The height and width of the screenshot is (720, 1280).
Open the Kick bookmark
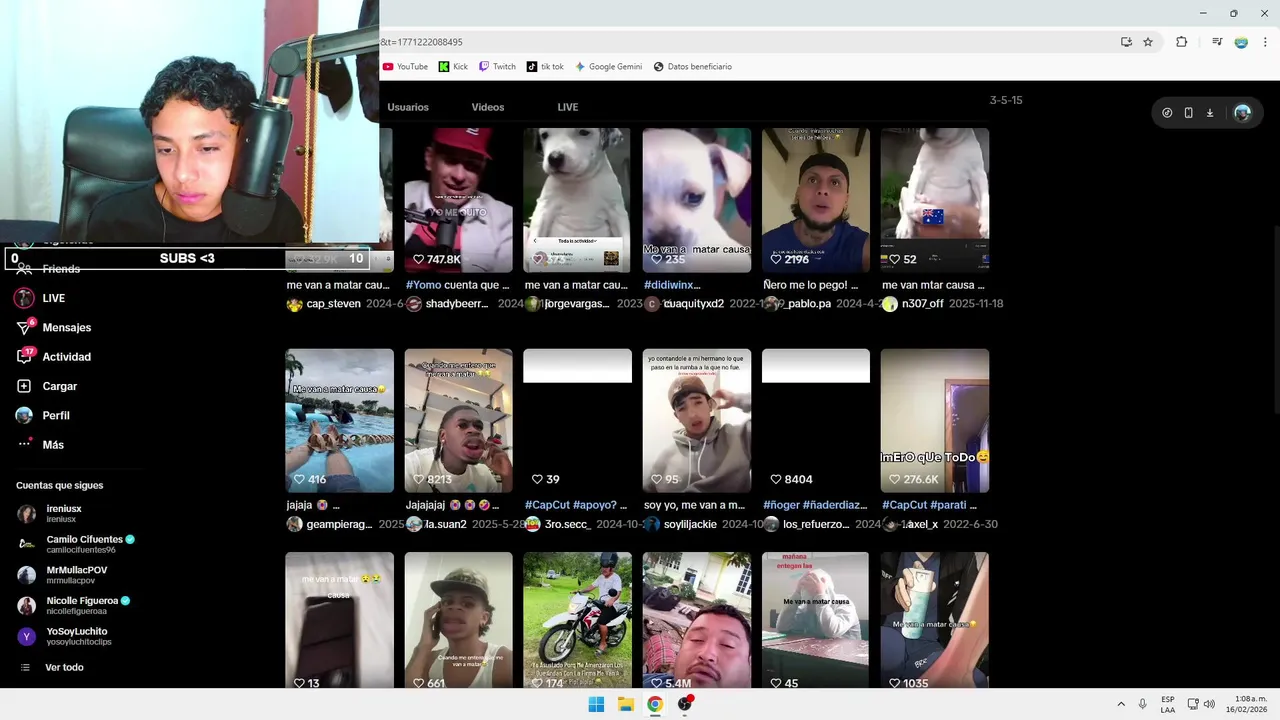(453, 67)
